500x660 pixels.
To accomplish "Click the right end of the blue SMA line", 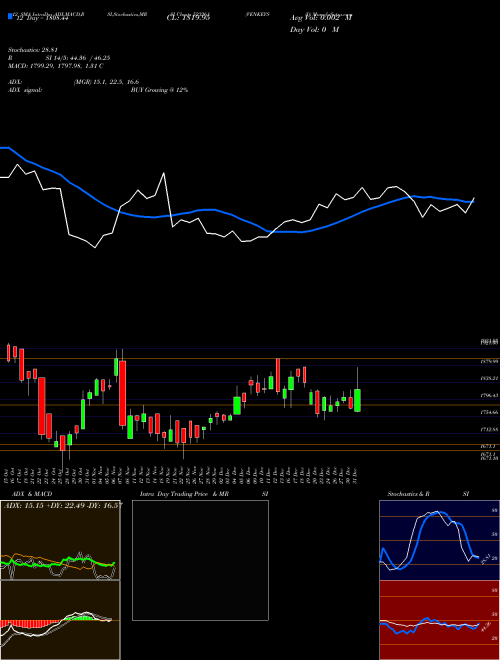I will click(472, 201).
